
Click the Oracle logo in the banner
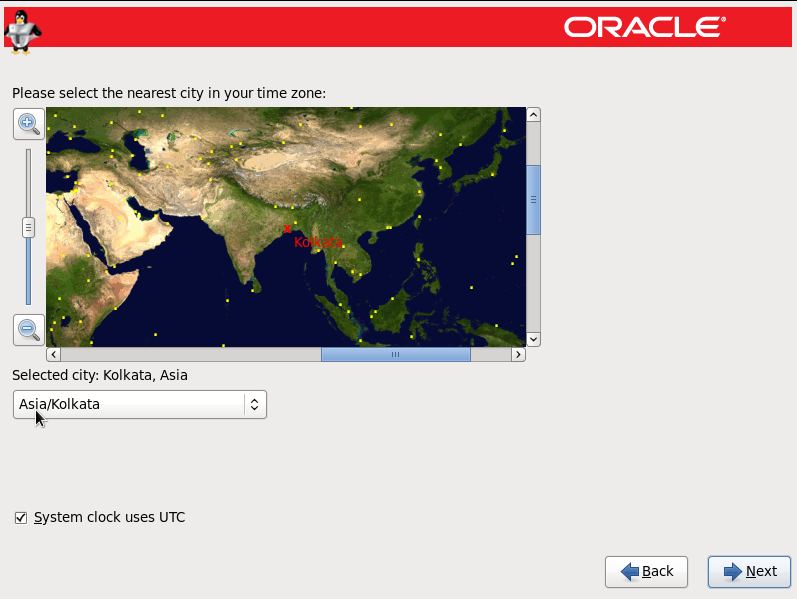click(x=644, y=27)
